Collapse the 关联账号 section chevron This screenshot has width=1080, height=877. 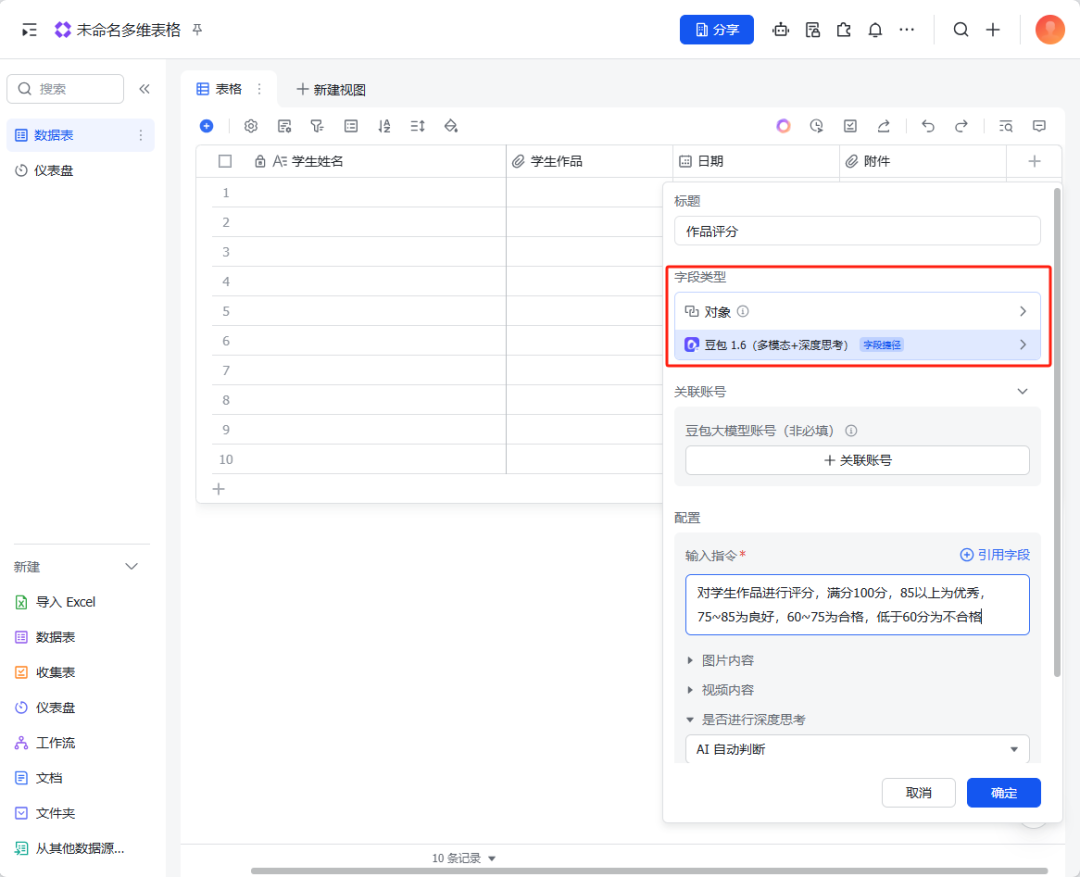click(x=1022, y=392)
